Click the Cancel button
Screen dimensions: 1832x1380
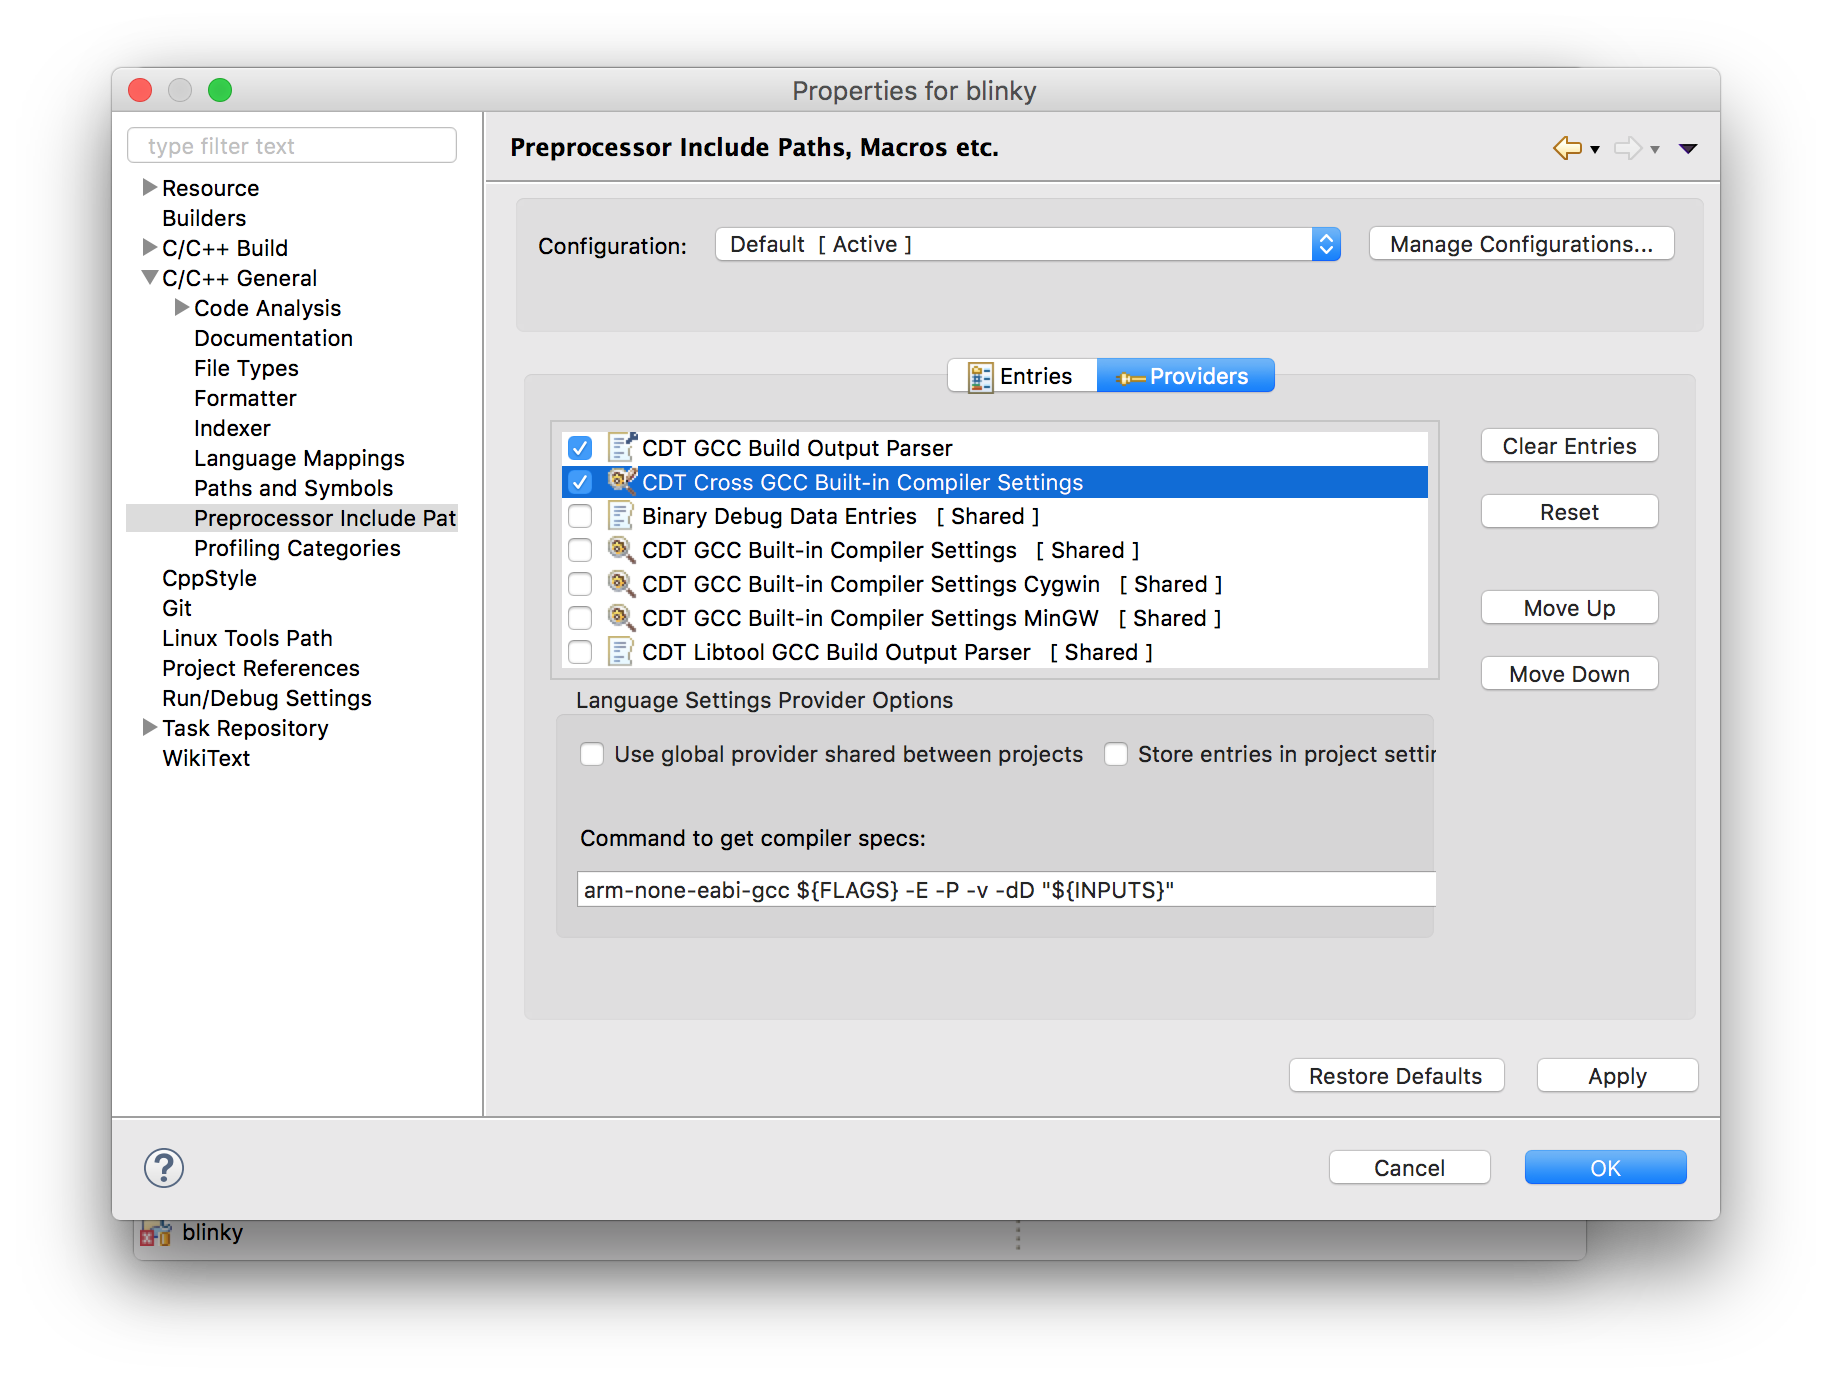pos(1409,1168)
